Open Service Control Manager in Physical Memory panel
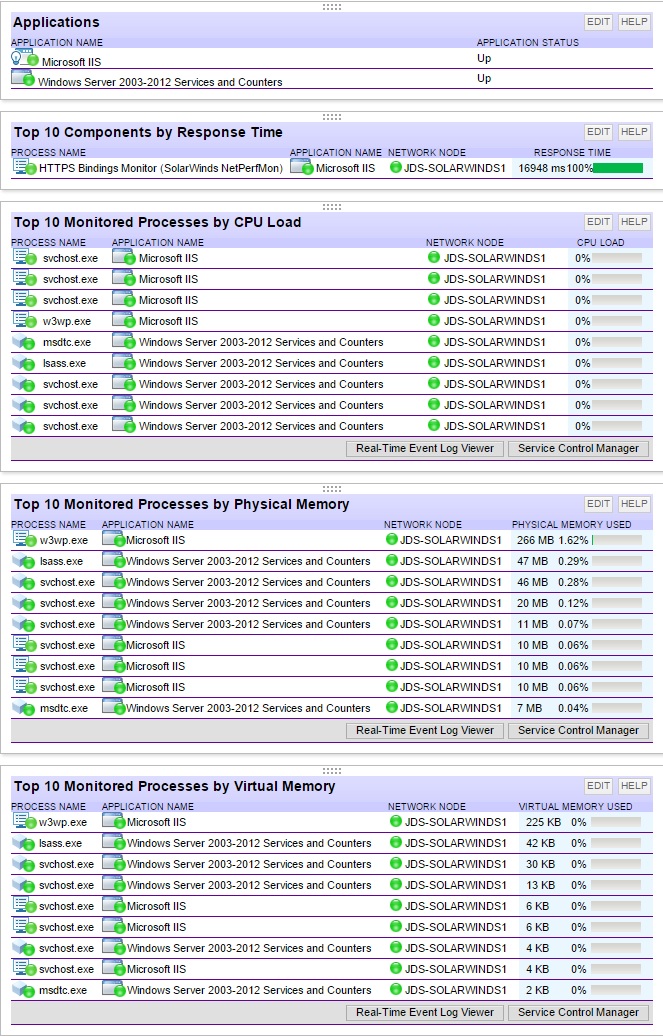Image resolution: width=663 pixels, height=1036 pixels. point(578,731)
